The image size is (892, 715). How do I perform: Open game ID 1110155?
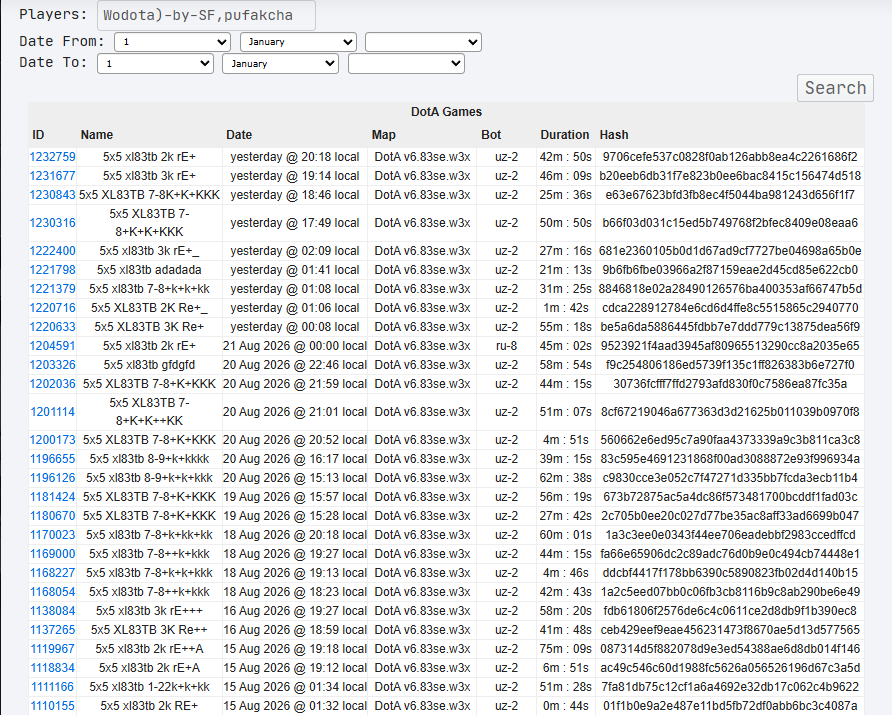pos(52,706)
